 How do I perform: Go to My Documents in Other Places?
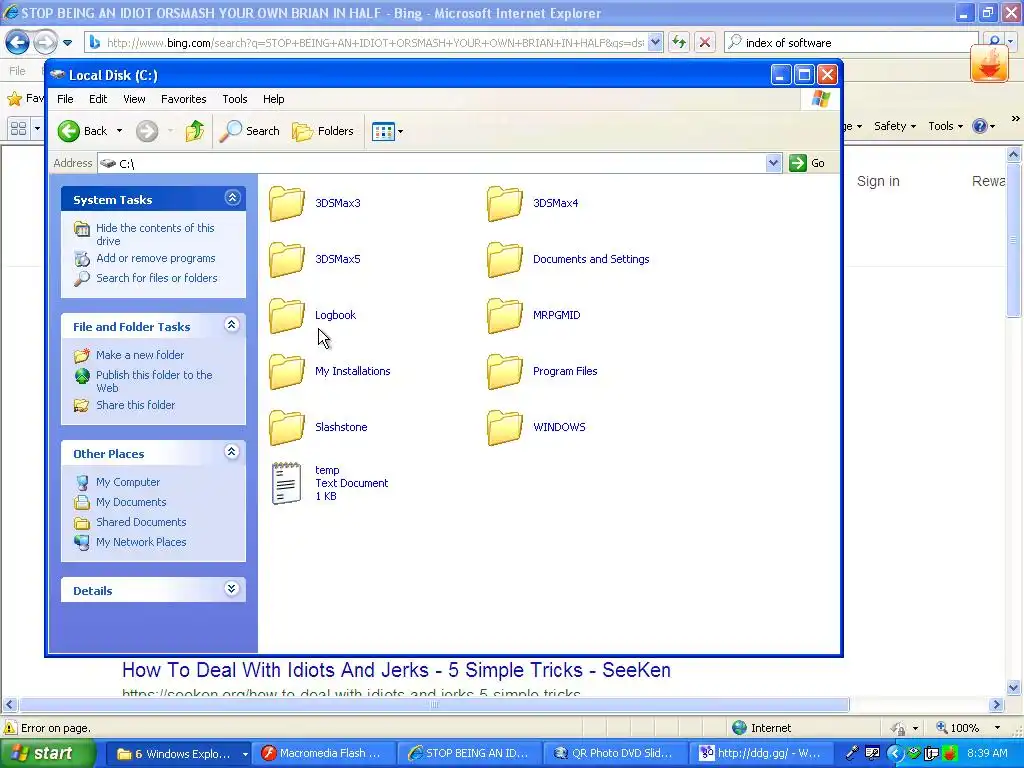pyautogui.click(x=131, y=502)
